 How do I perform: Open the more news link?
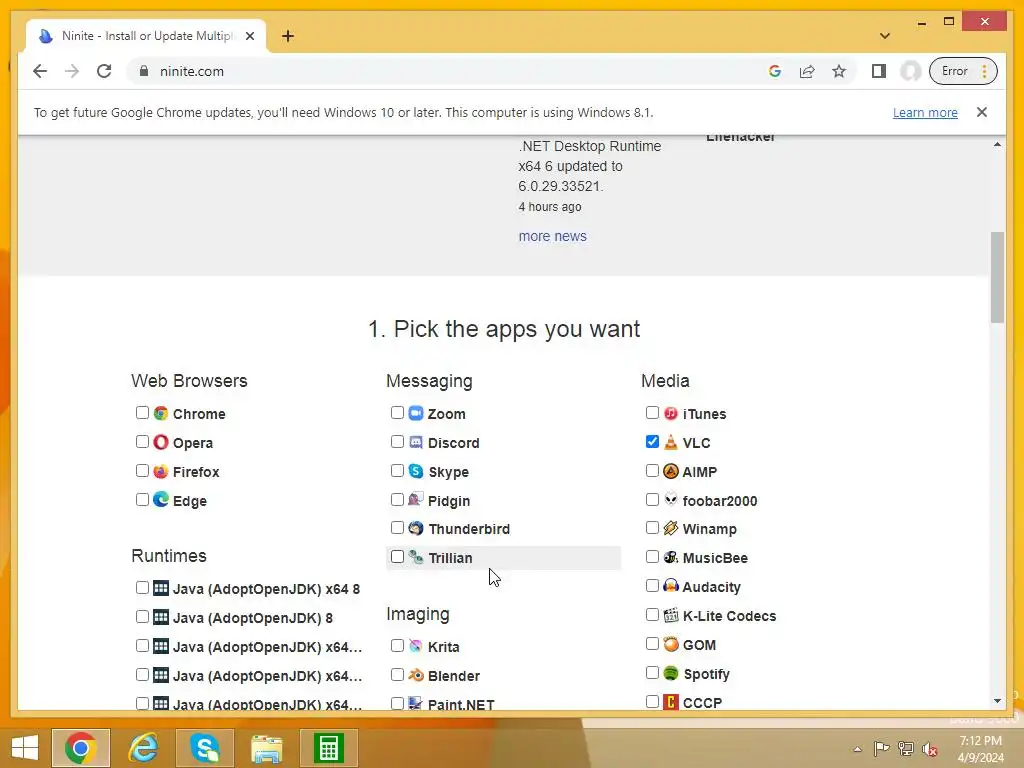point(552,236)
